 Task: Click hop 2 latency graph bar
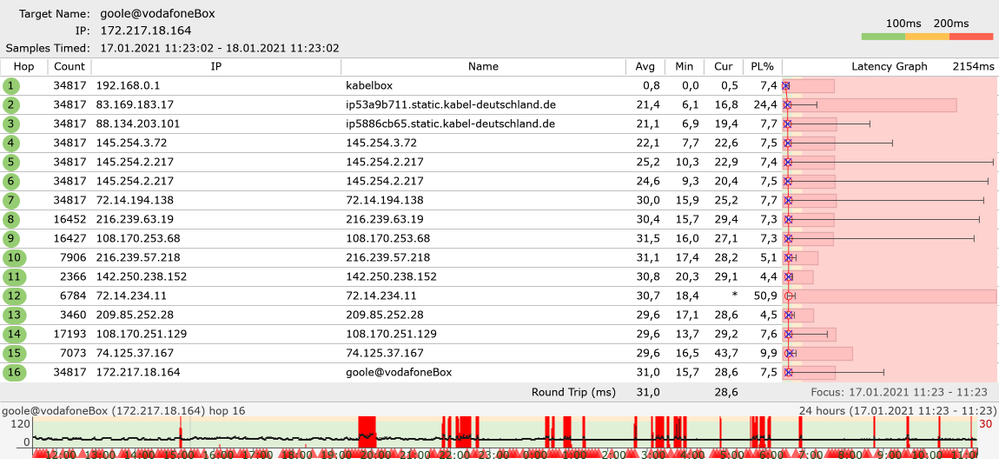(870, 105)
